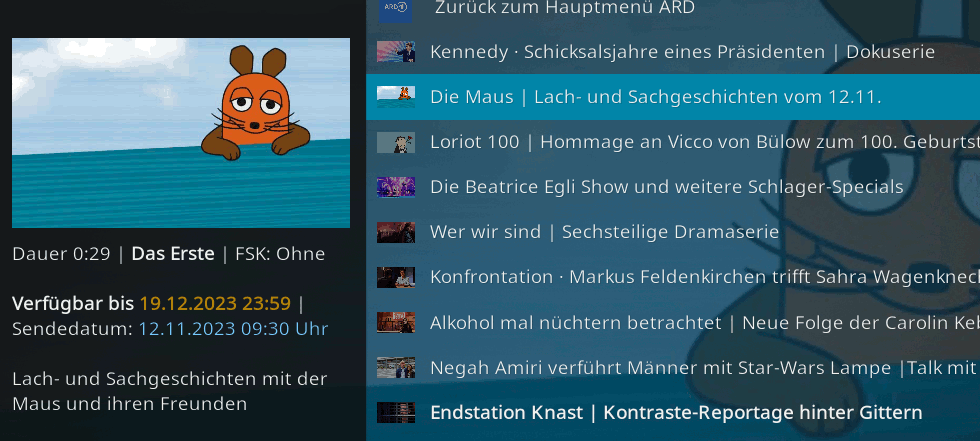Click the 'Wer wir sind' thumbnail
The image size is (980, 441).
396,232
